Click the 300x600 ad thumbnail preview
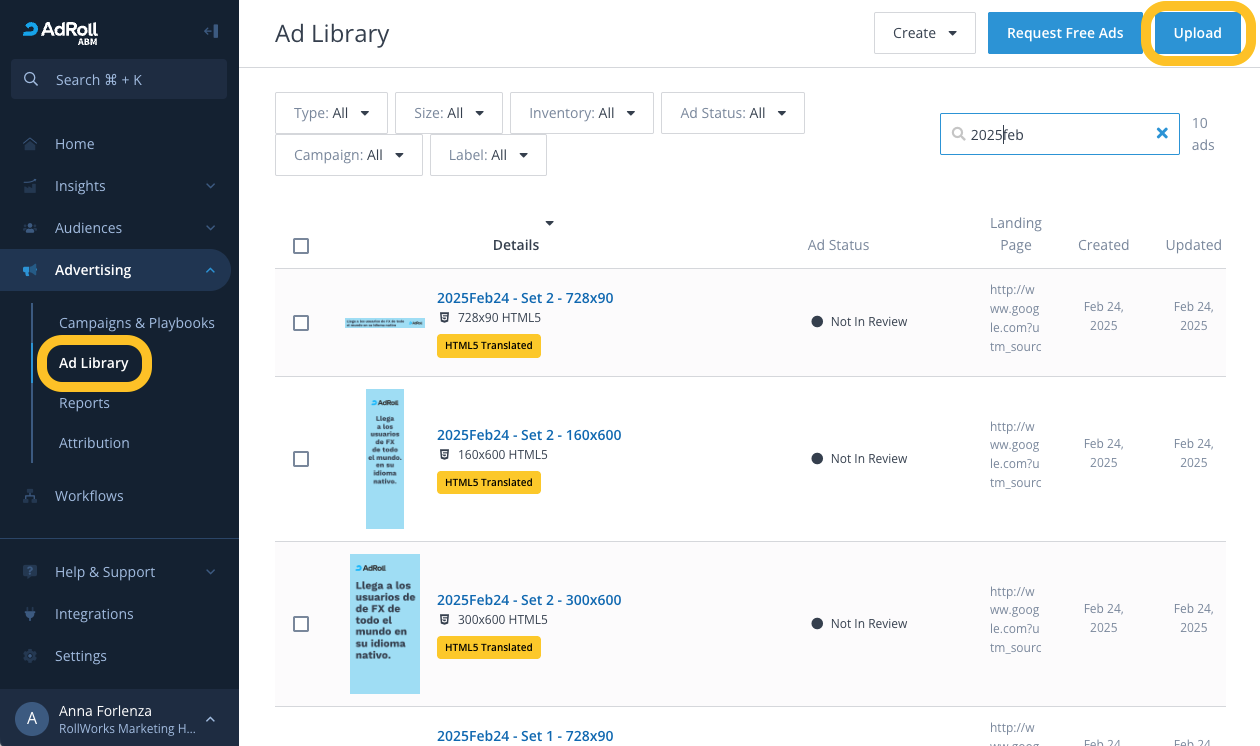This screenshot has height=746, width=1260. pyautogui.click(x=385, y=623)
